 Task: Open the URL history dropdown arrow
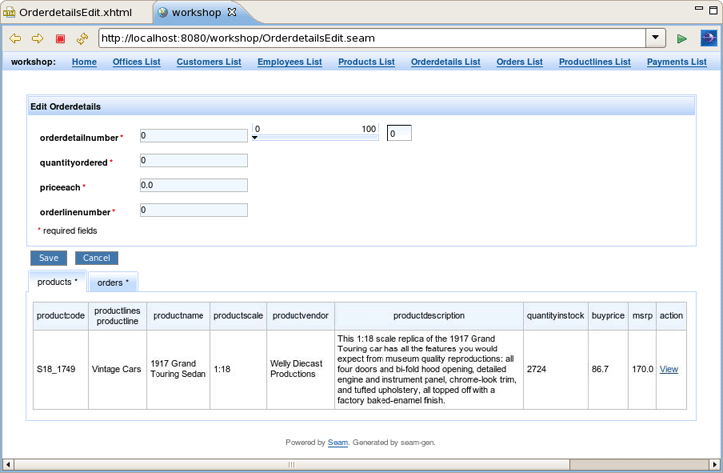[x=656, y=39]
